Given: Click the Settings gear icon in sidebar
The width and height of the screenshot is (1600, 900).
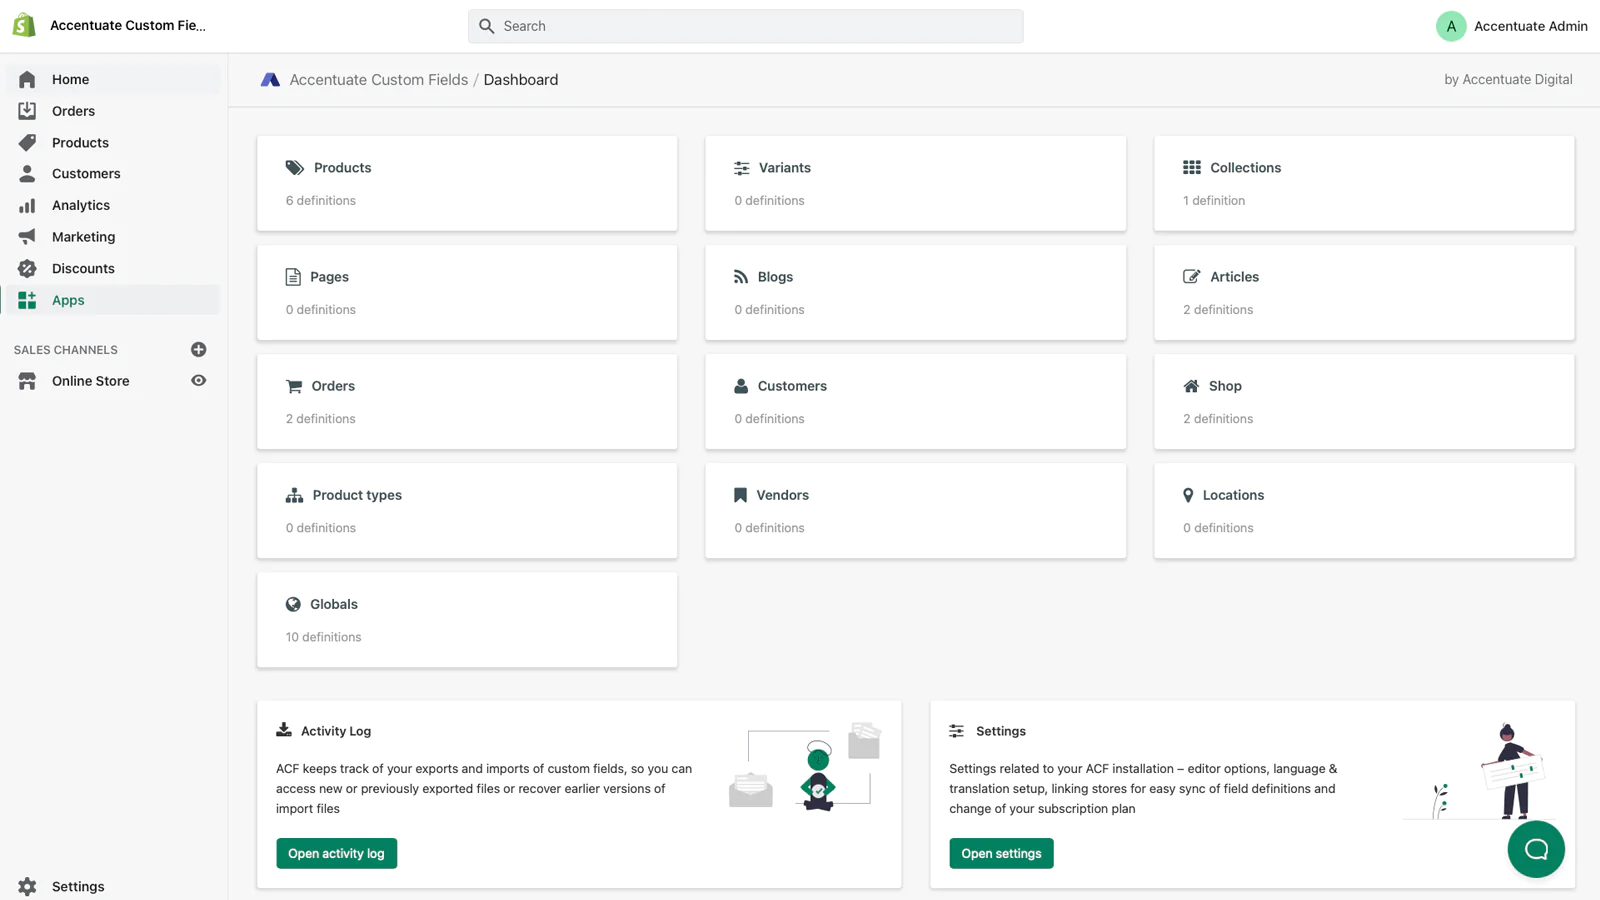Looking at the screenshot, I should pyautogui.click(x=27, y=886).
